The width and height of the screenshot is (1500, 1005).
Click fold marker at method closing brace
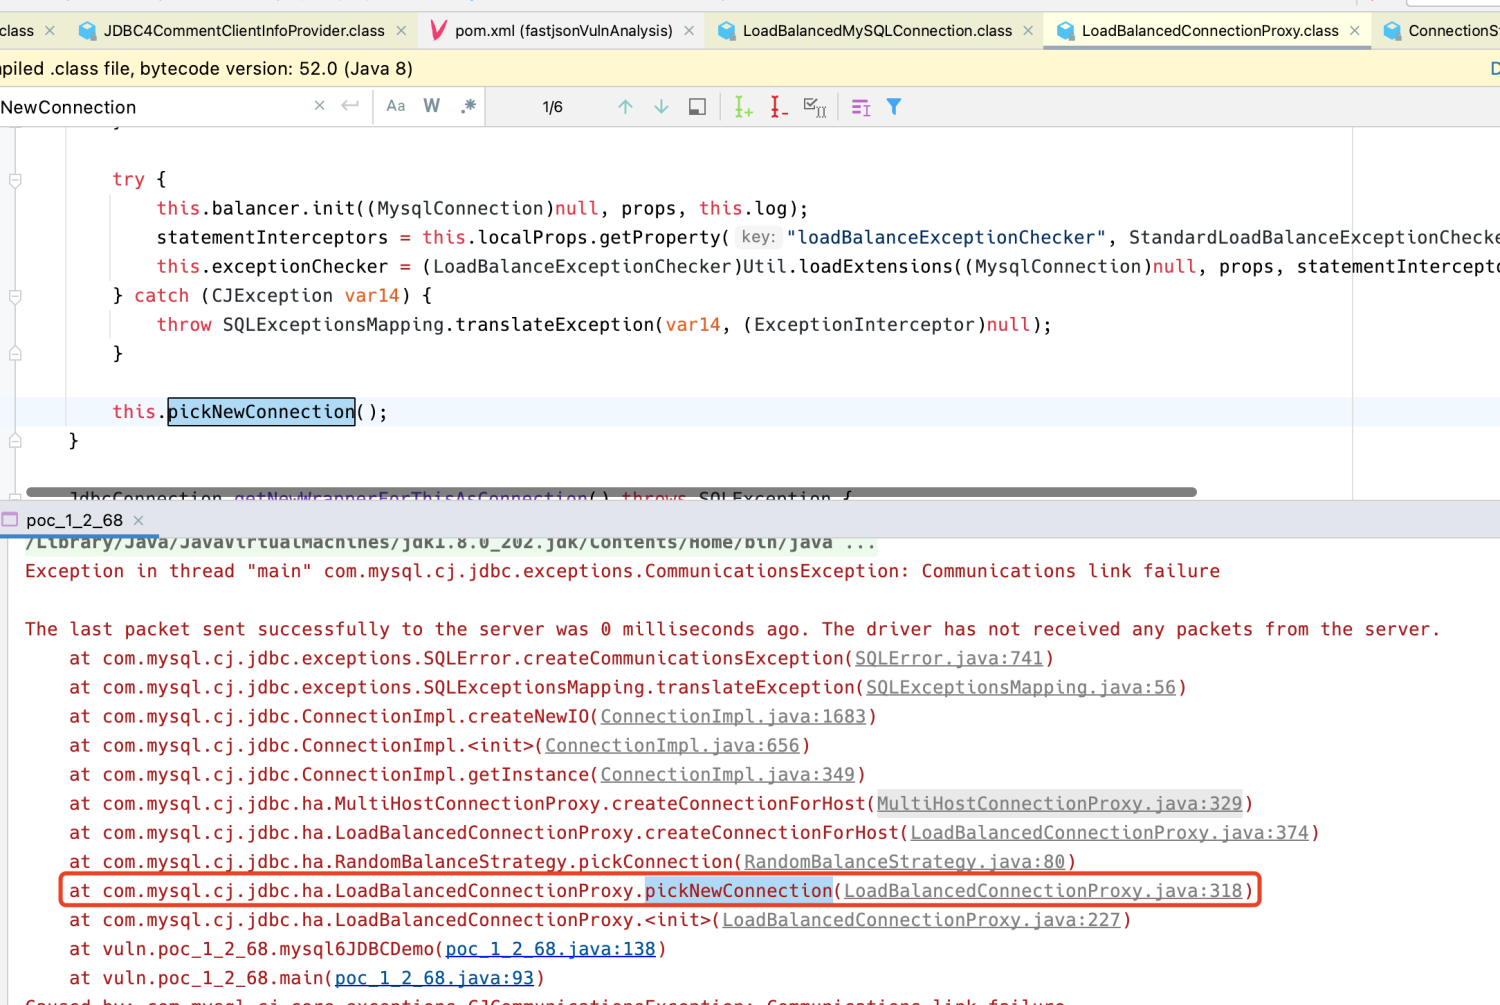coord(15,440)
